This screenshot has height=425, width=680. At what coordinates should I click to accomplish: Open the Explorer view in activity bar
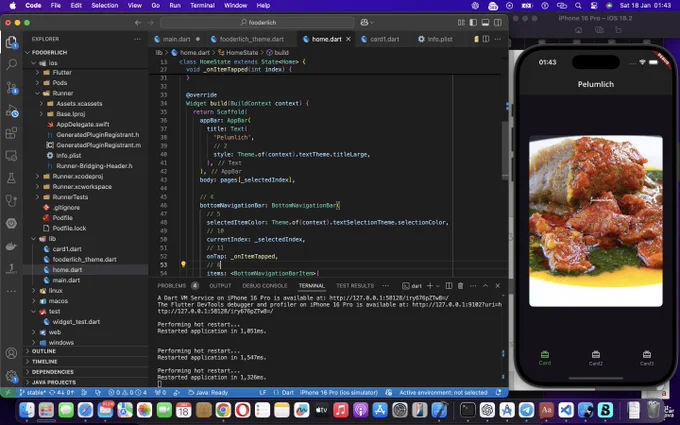(x=11, y=42)
